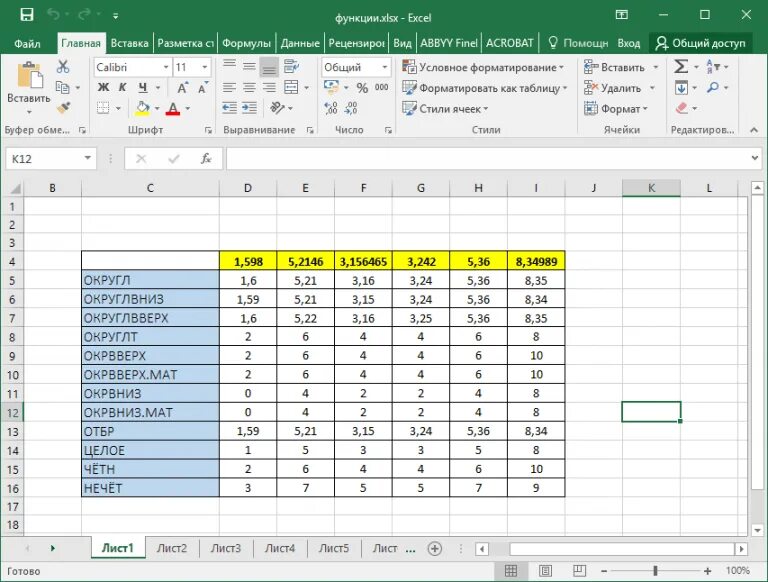This screenshot has height=582, width=768.
Task: Open the borders tool icon
Action: pyautogui.click(x=103, y=108)
